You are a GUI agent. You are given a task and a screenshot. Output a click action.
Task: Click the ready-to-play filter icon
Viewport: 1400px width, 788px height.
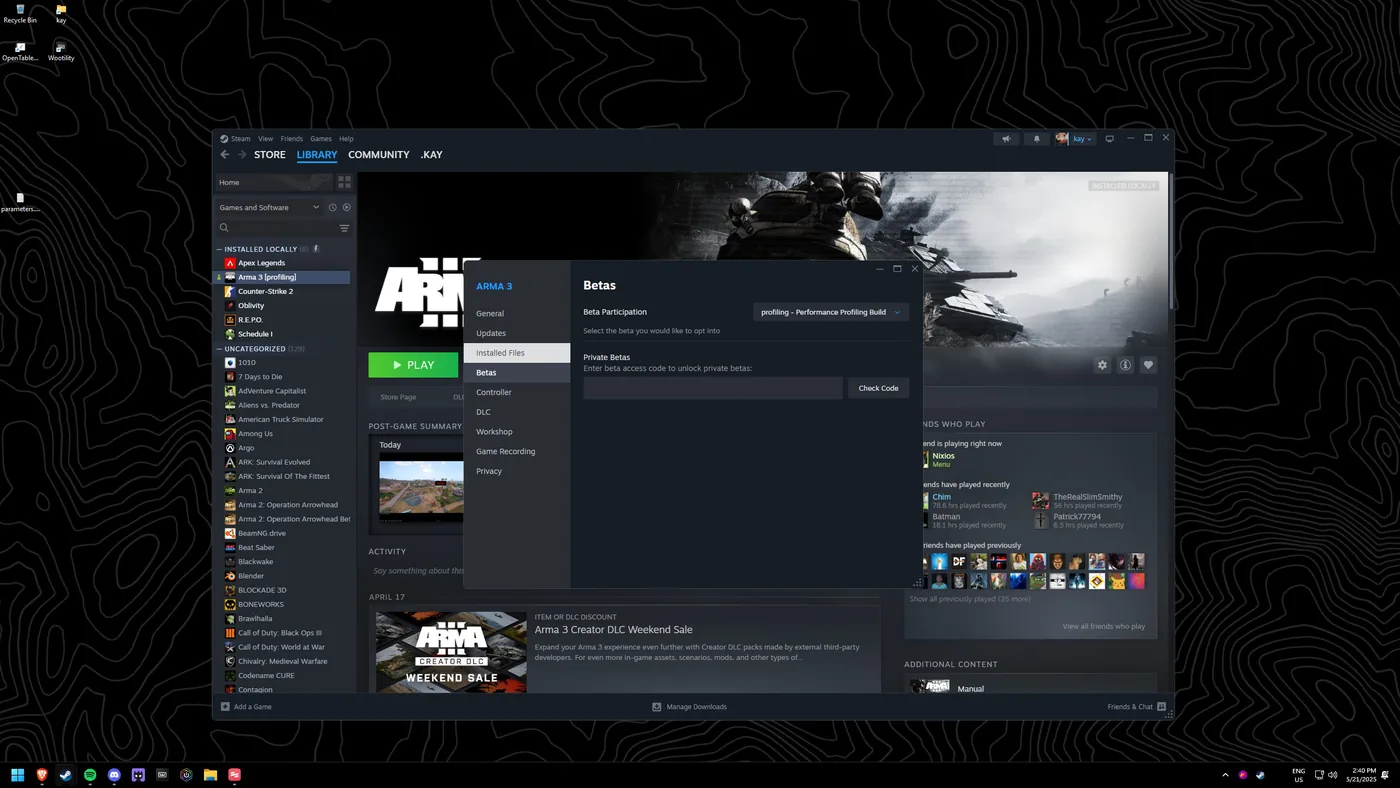coord(347,207)
